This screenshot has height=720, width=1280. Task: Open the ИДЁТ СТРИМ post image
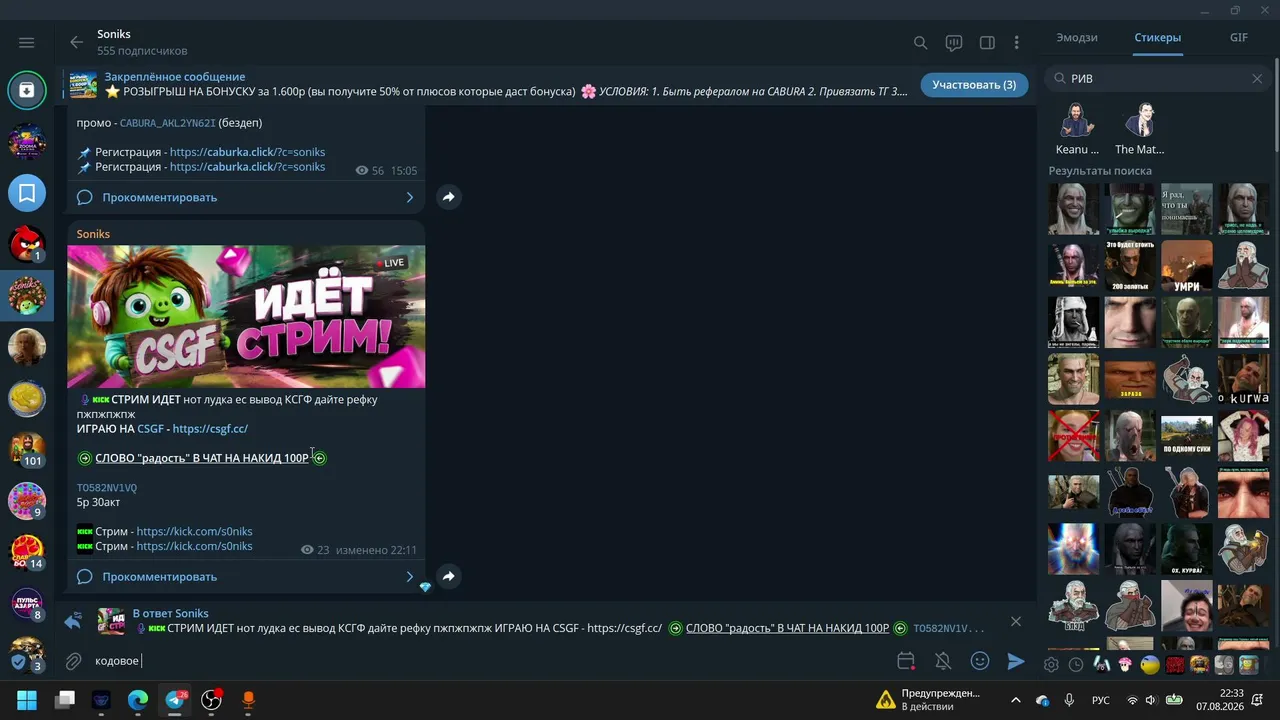click(246, 316)
